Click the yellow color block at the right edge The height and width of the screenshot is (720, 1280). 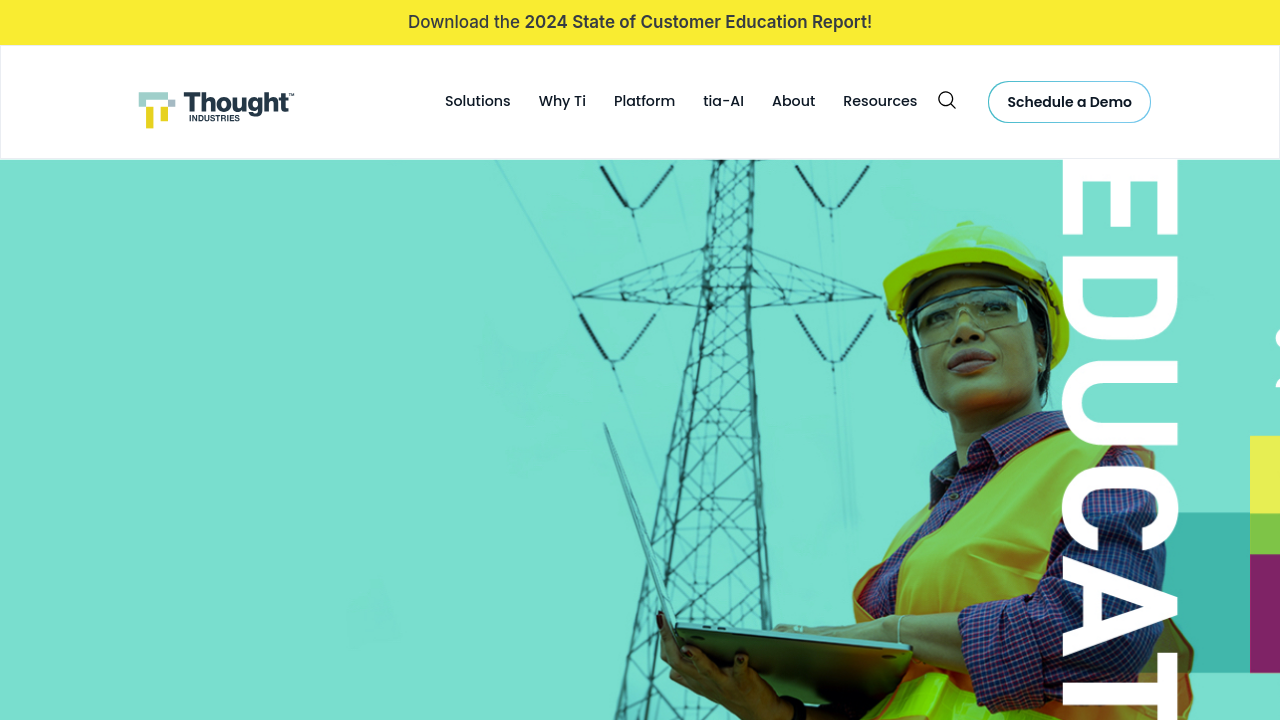tap(1264, 474)
